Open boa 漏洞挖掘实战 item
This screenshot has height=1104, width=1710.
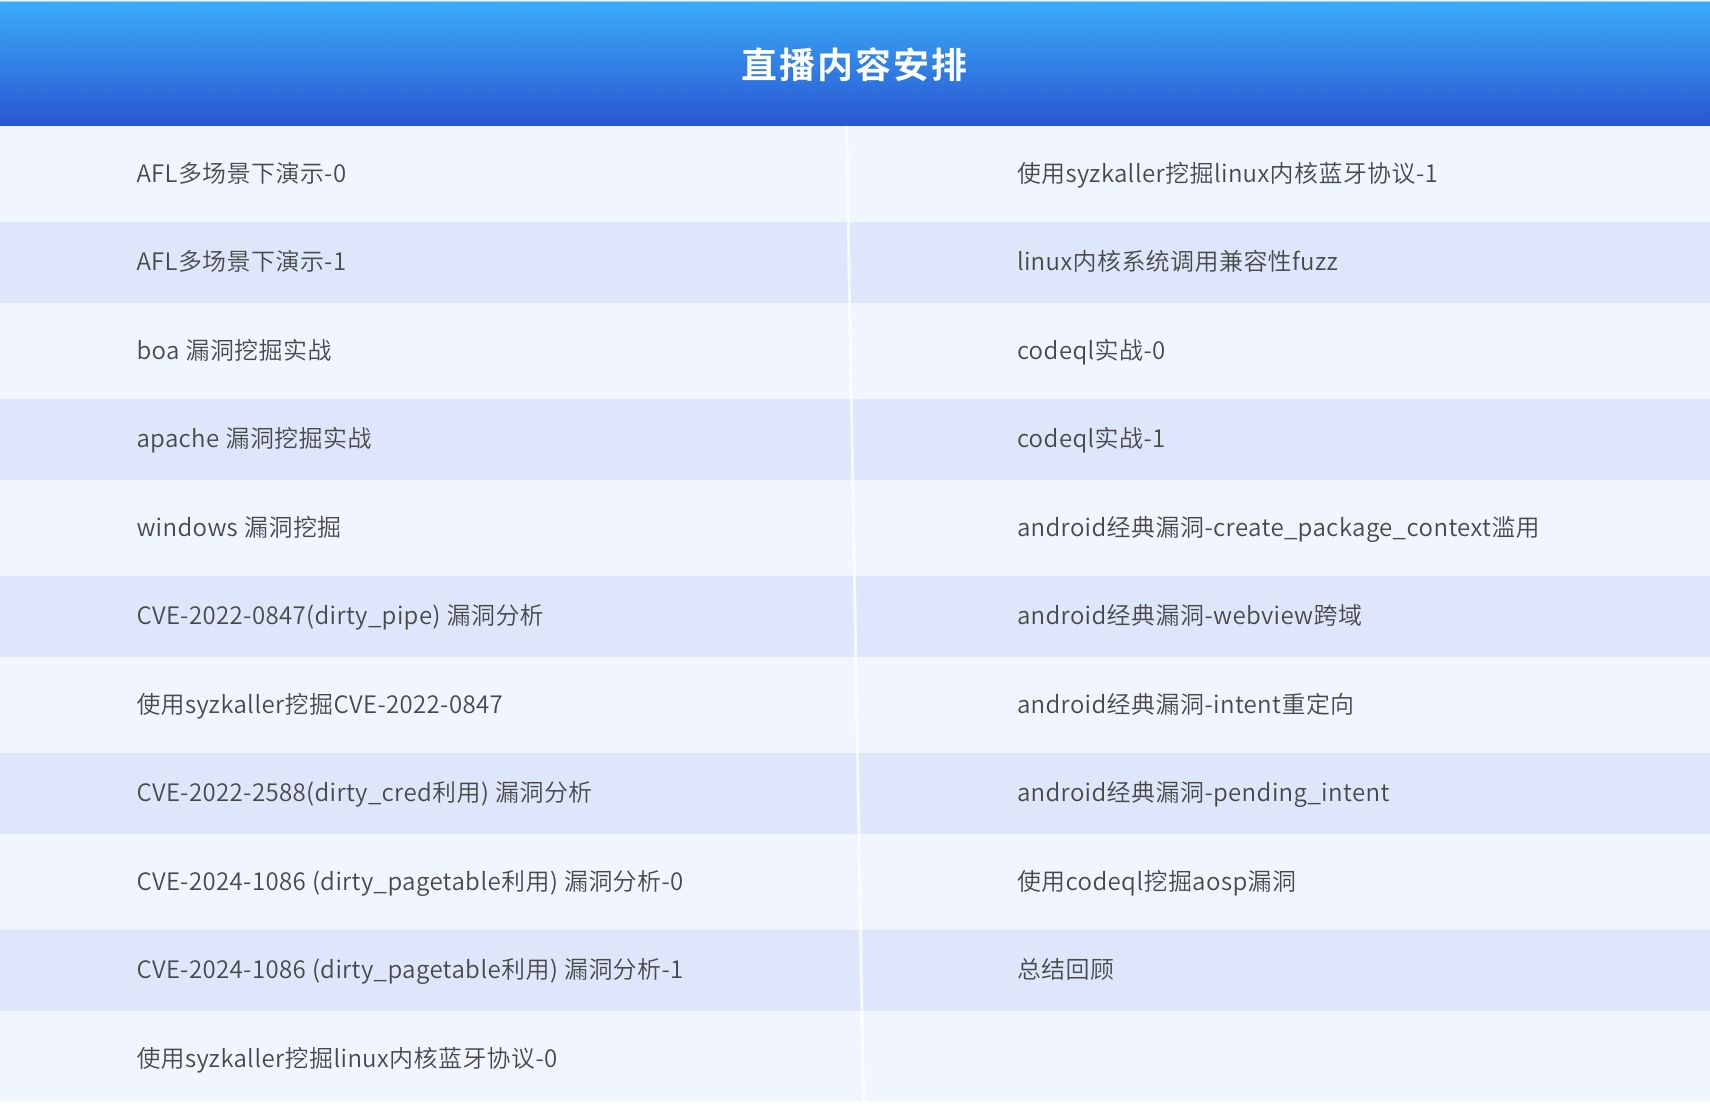[x=234, y=351]
